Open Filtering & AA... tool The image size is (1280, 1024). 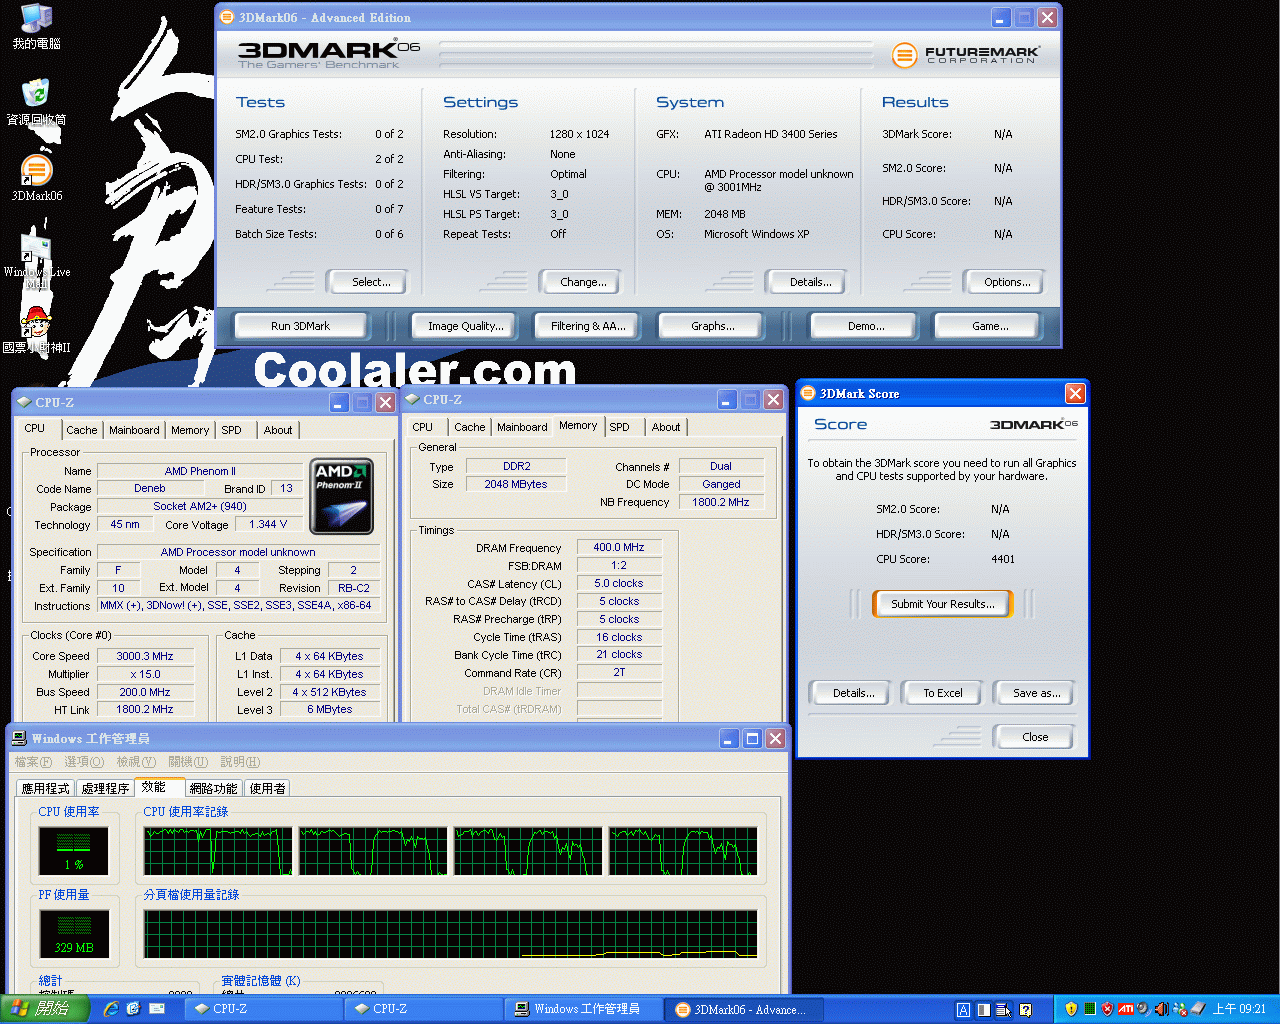(x=588, y=326)
